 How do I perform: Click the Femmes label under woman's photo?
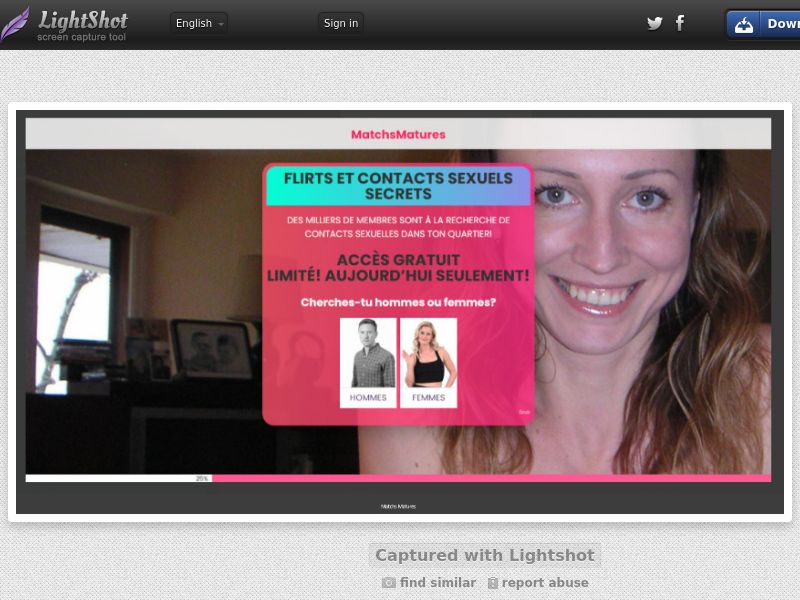click(428, 398)
